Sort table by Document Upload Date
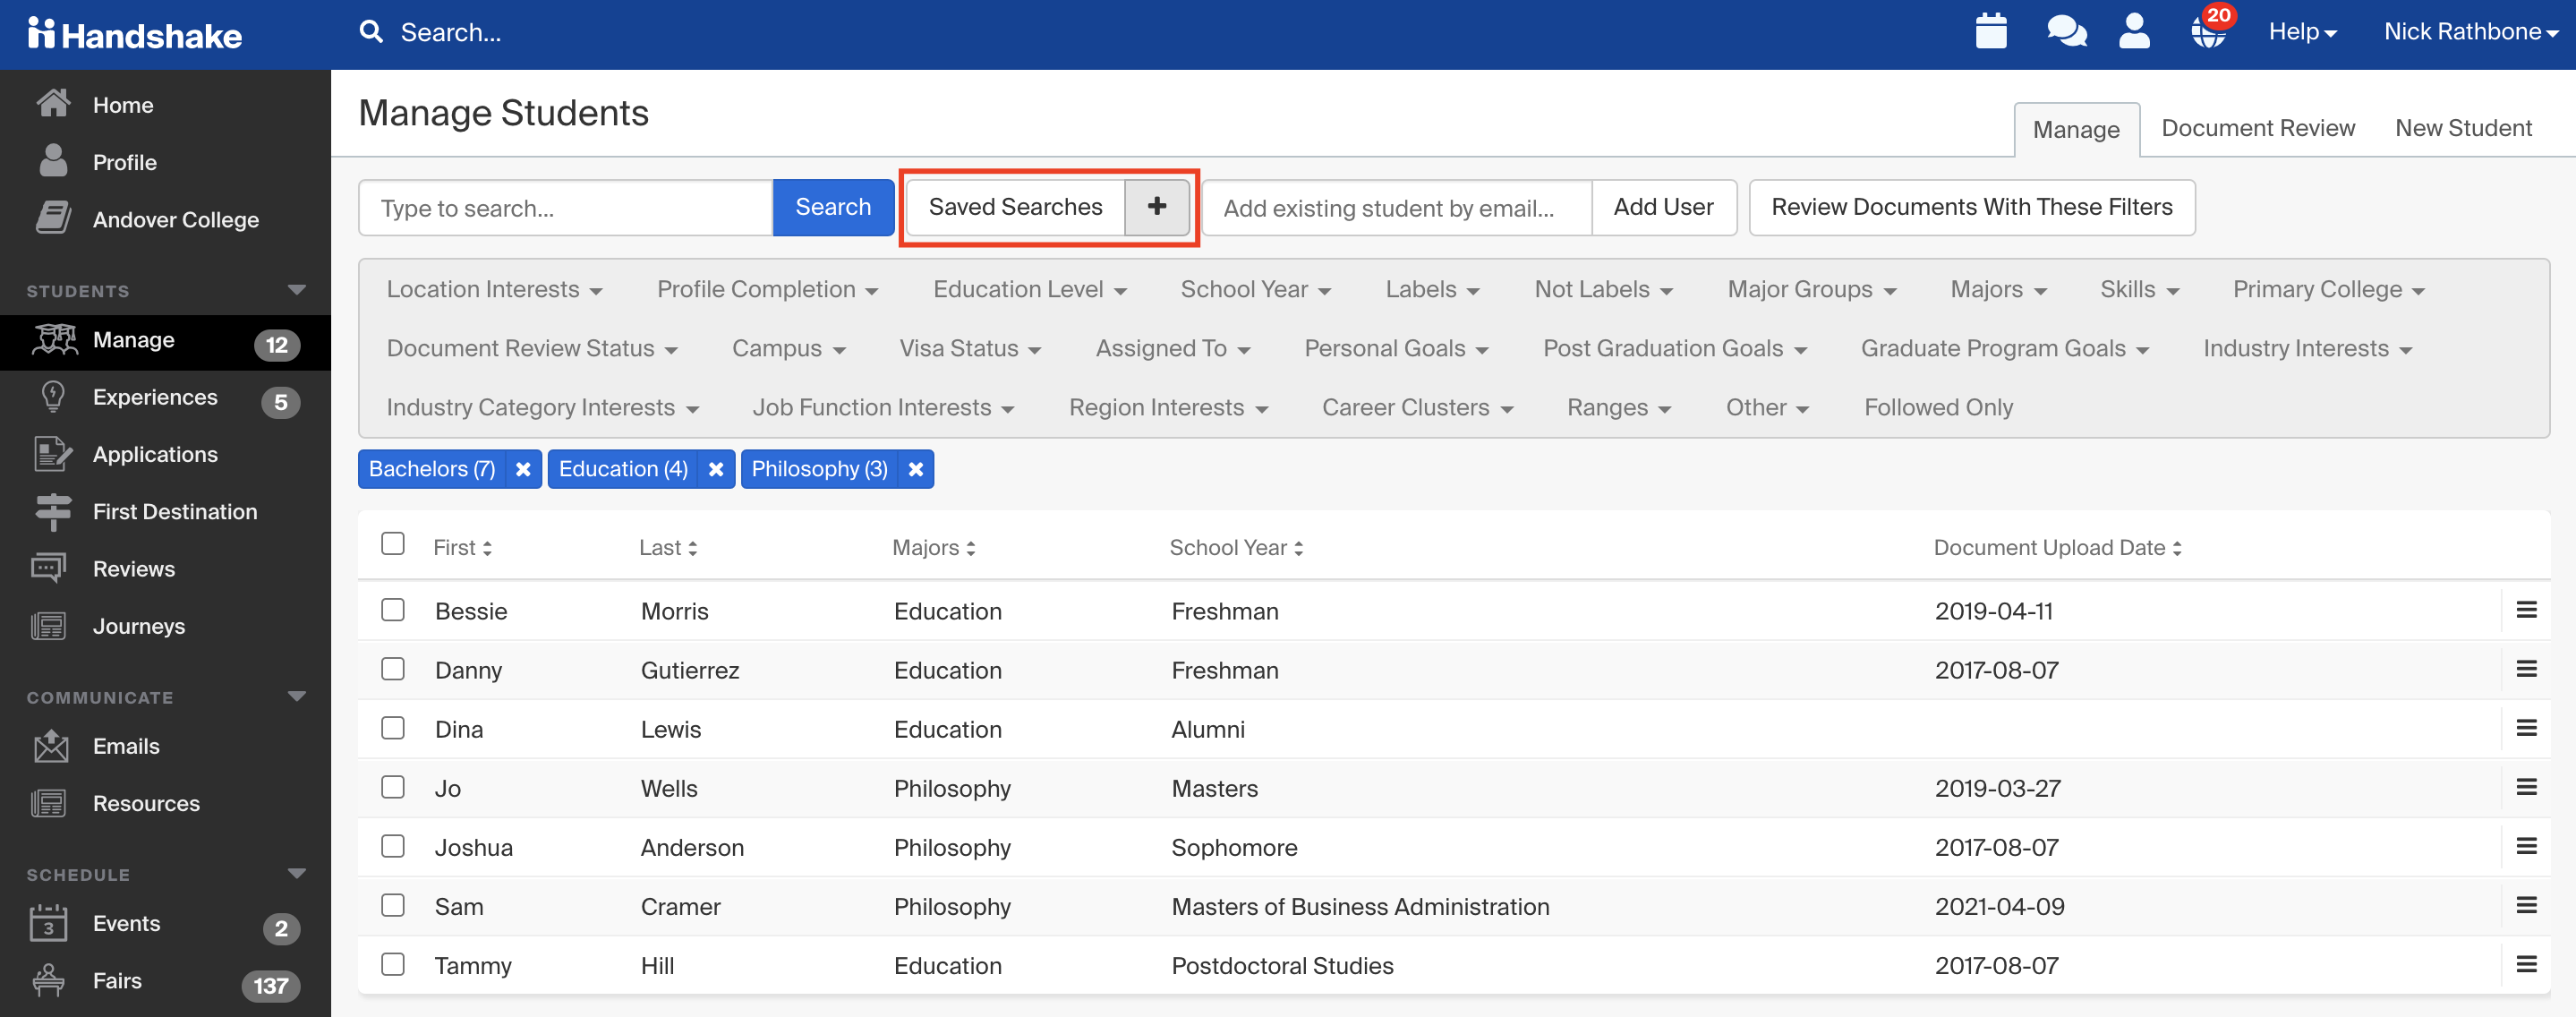2576x1017 pixels. [2057, 548]
